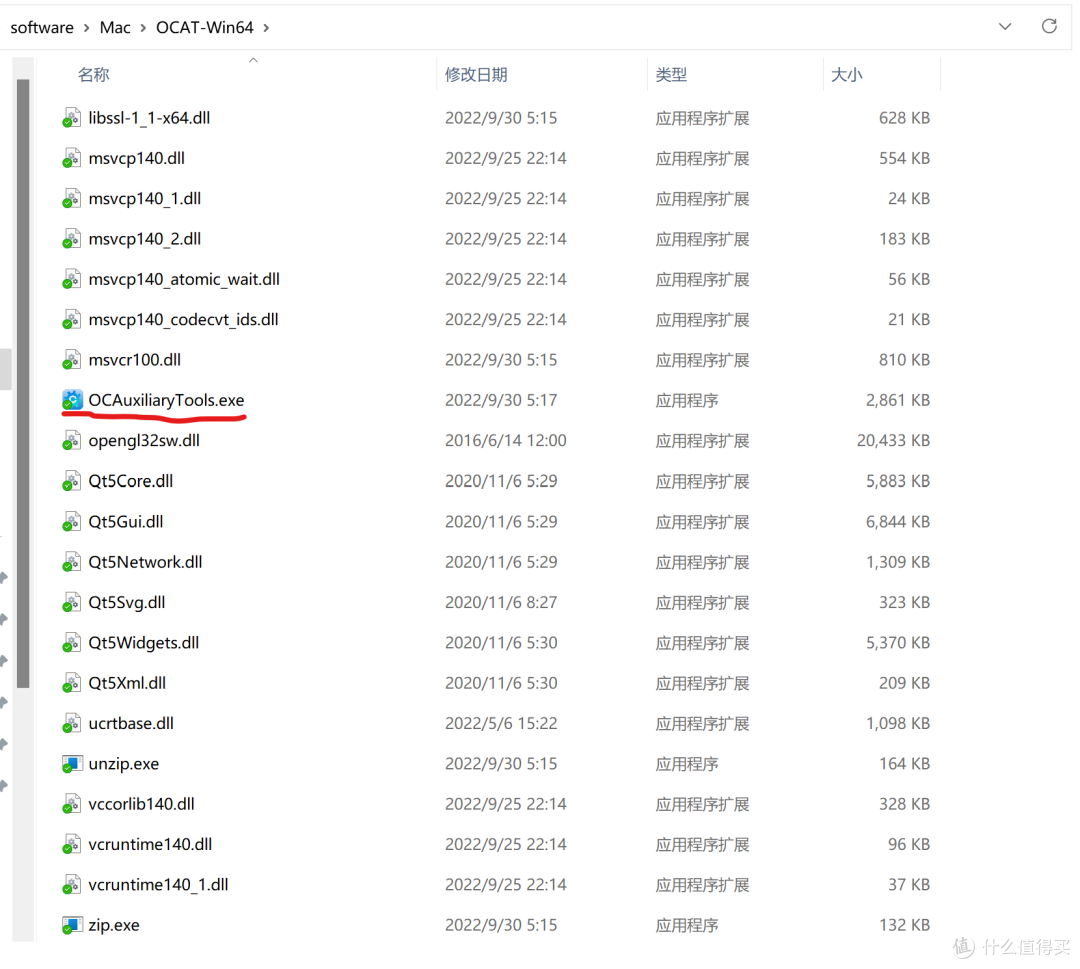This screenshot has width=1080, height=969.
Task: Go to the Mac folder in breadcrumb
Action: tap(115, 28)
